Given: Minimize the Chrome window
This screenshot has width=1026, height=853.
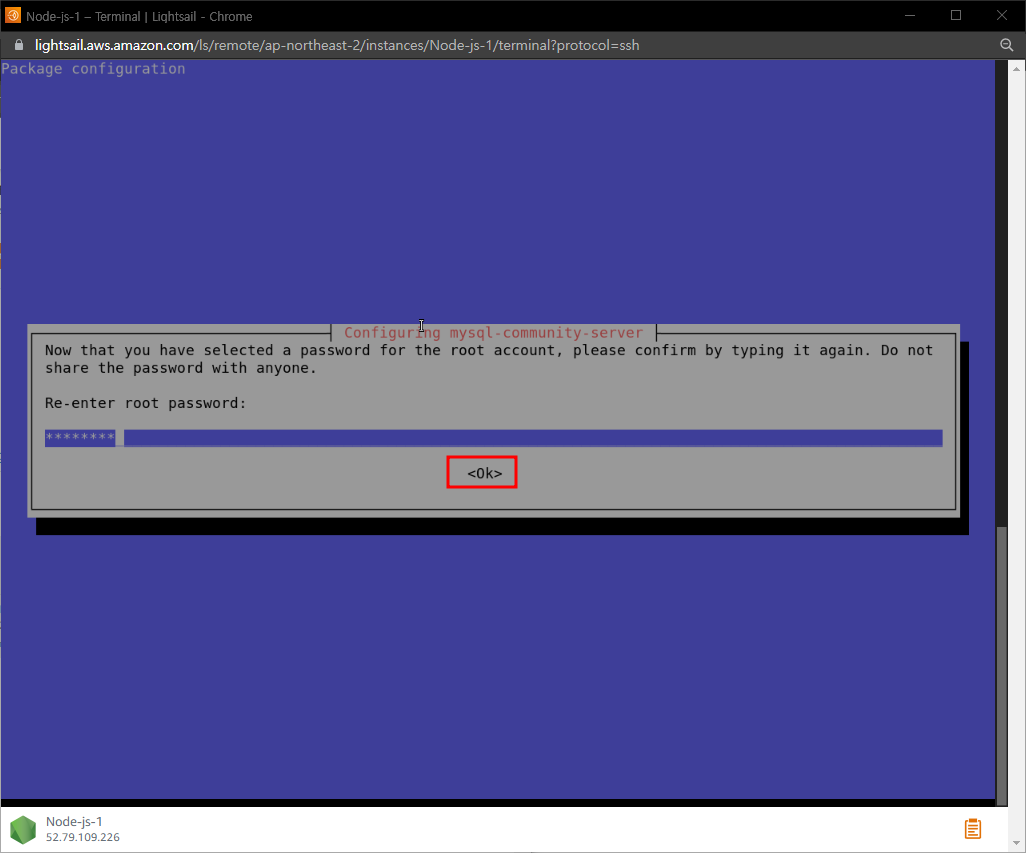Looking at the screenshot, I should (910, 15).
